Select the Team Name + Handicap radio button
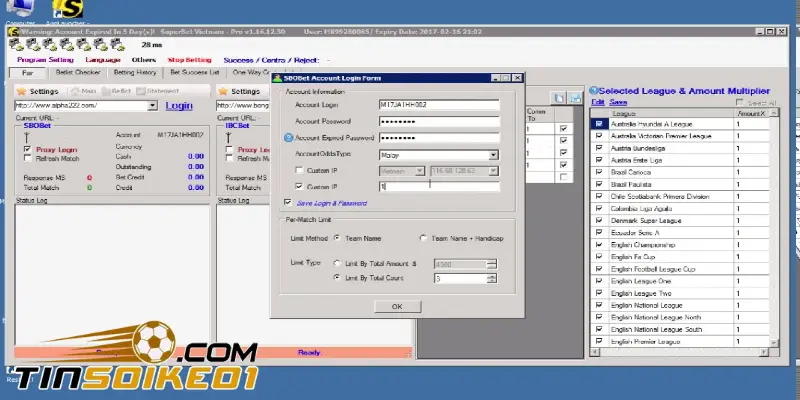 [x=422, y=238]
